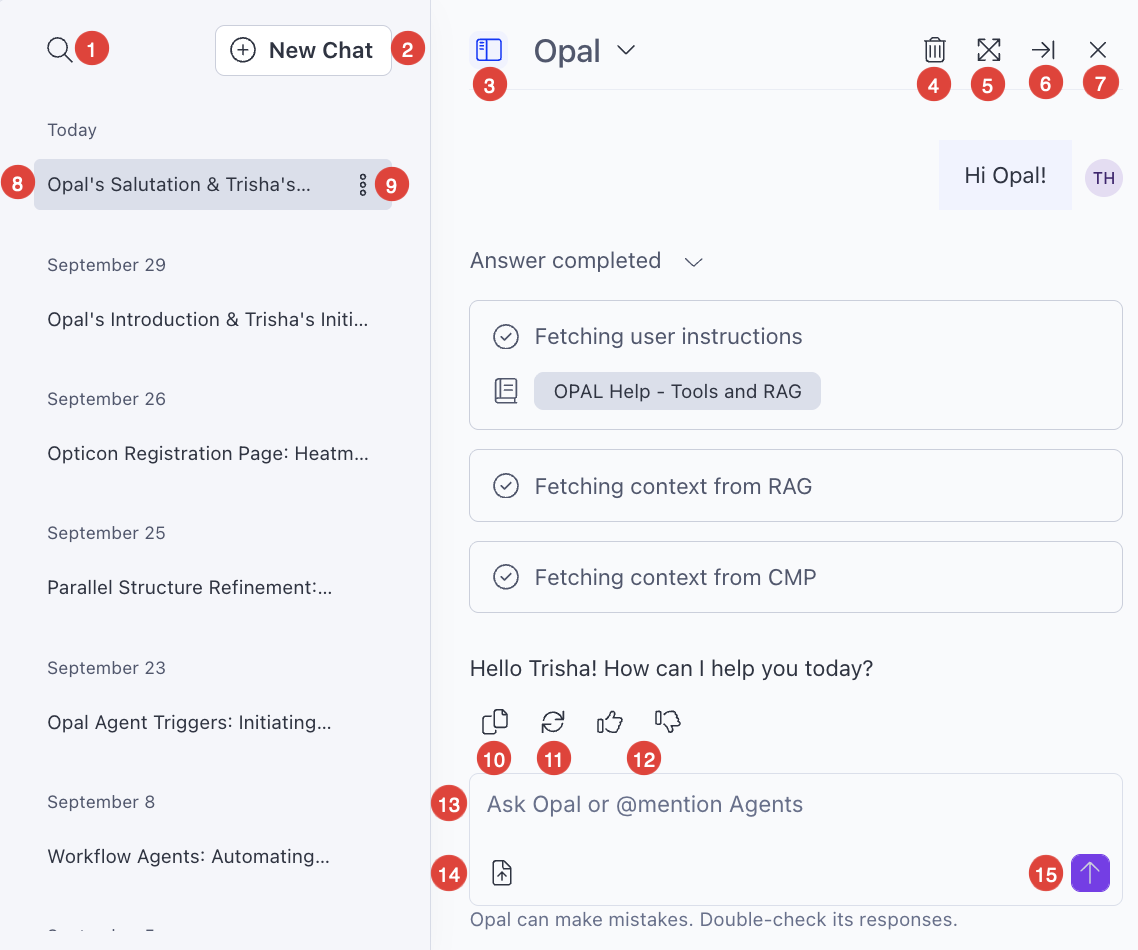Click the Hi Opal! message bubble
The width and height of the screenshot is (1138, 950).
(1005, 175)
